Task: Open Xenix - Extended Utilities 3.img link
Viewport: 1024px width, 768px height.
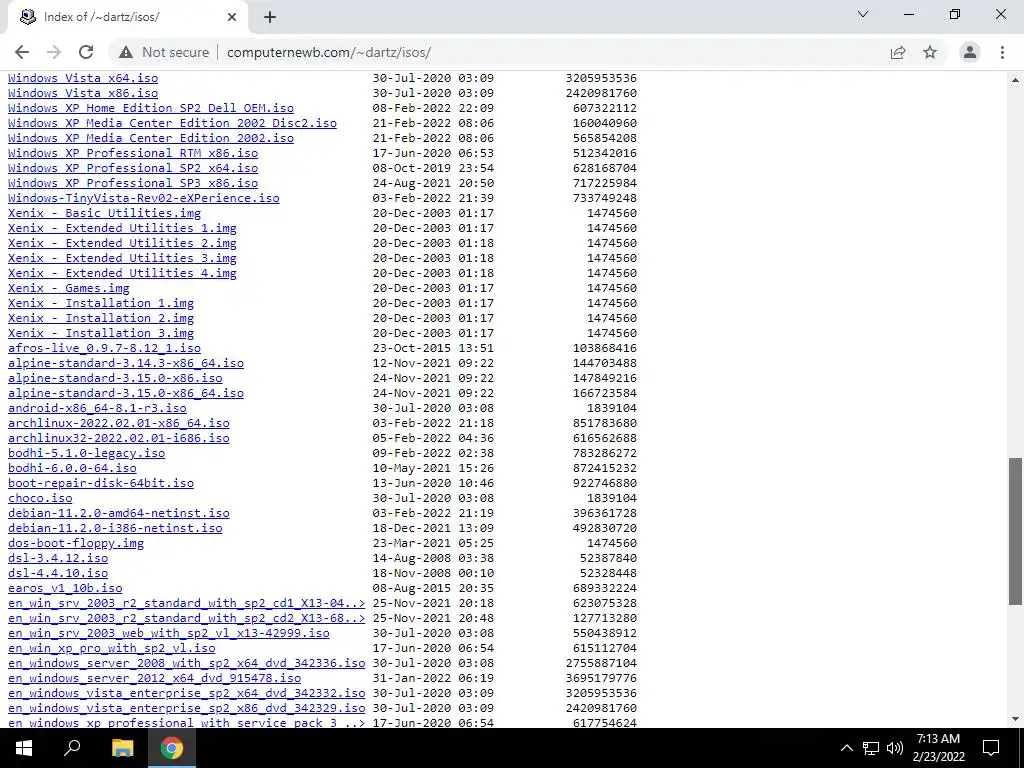Action: (x=122, y=258)
